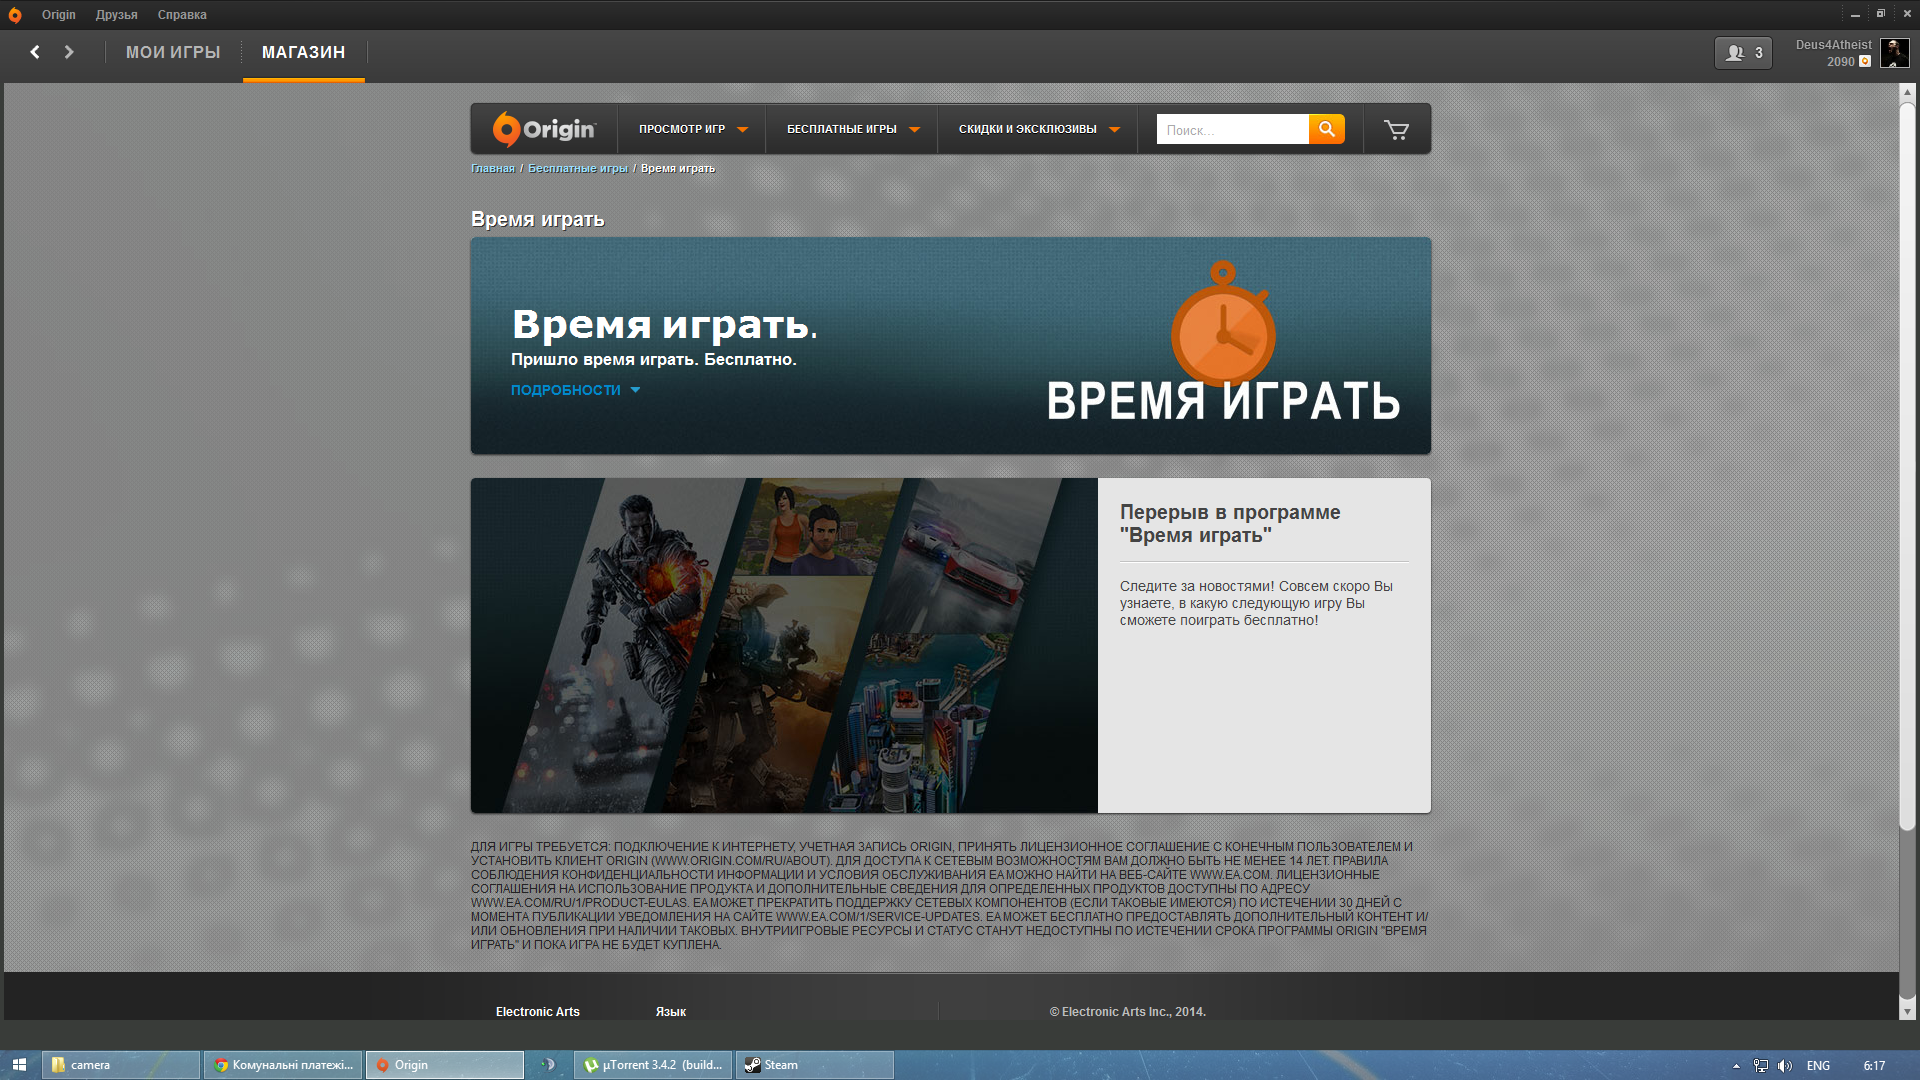The height and width of the screenshot is (1080, 1920).
Task: Click the games collage promo image
Action: pos(784,645)
